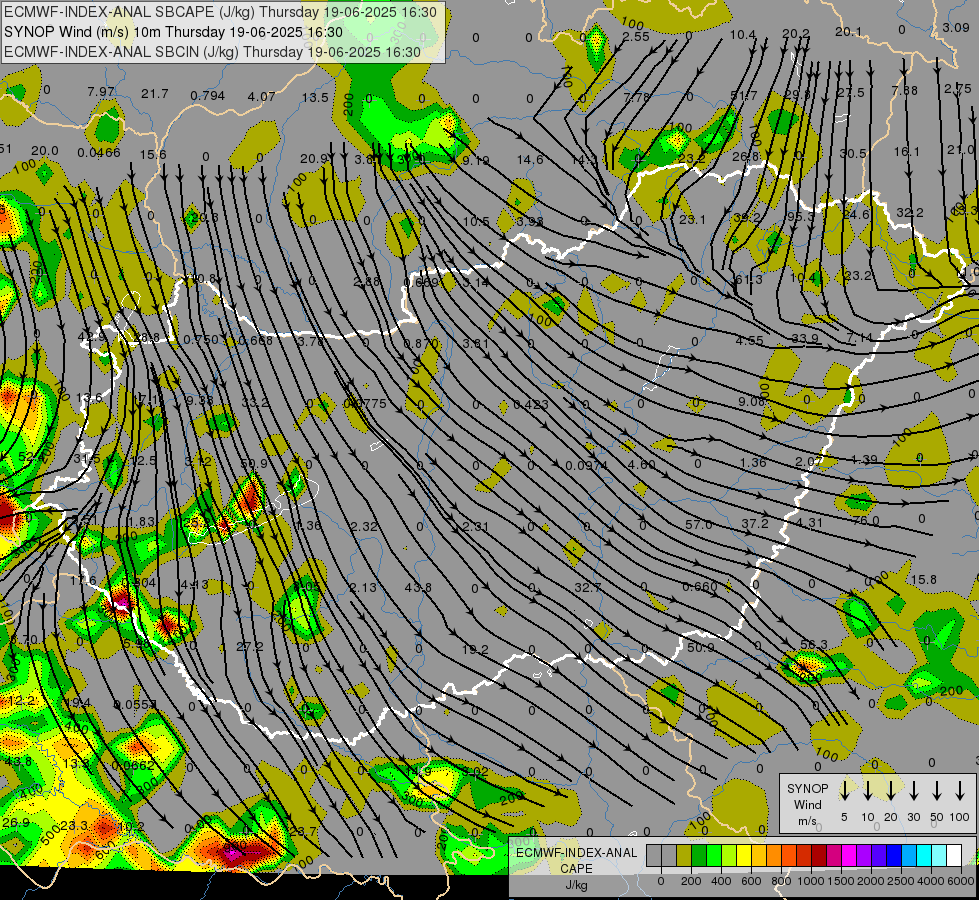This screenshot has width=979, height=900.
Task: Click the 'SYNOP Wind m/s' legend title
Action: (807, 805)
